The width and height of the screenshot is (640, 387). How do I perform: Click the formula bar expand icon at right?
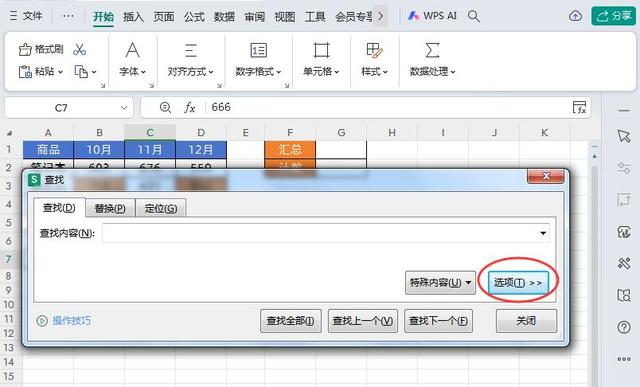click(x=580, y=108)
